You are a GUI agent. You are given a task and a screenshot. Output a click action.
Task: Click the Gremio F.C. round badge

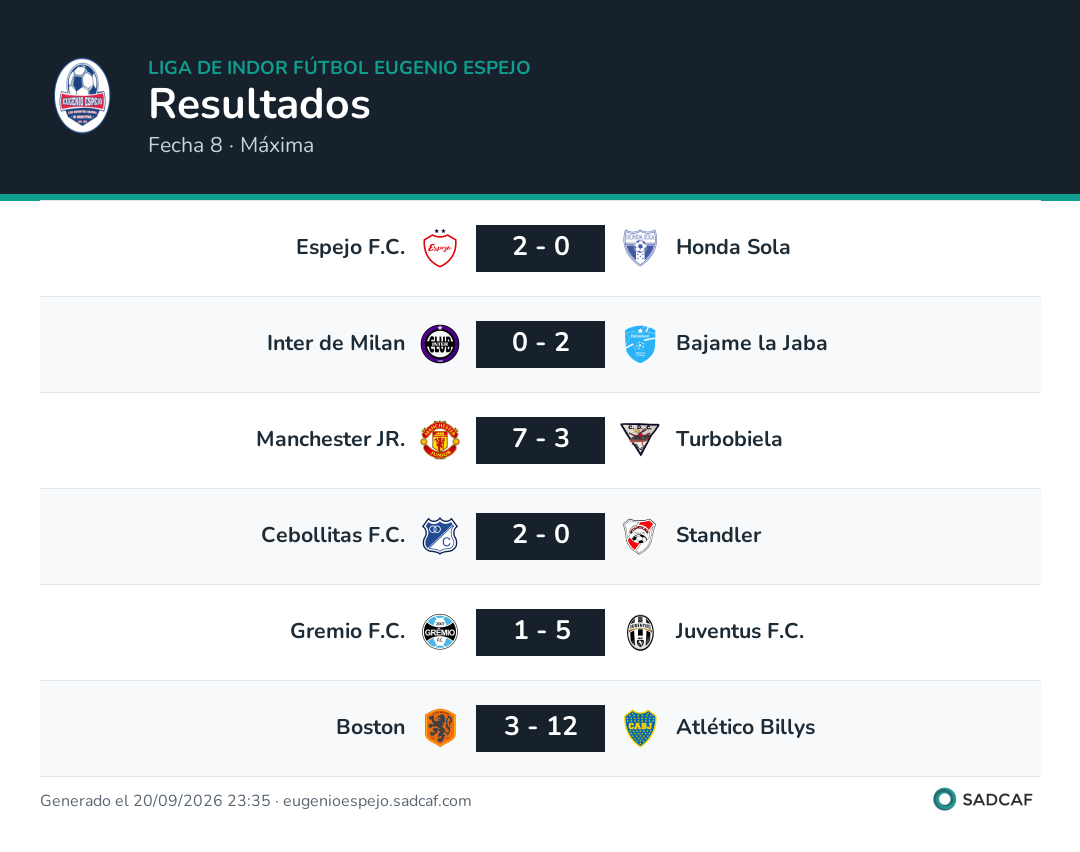pos(439,632)
